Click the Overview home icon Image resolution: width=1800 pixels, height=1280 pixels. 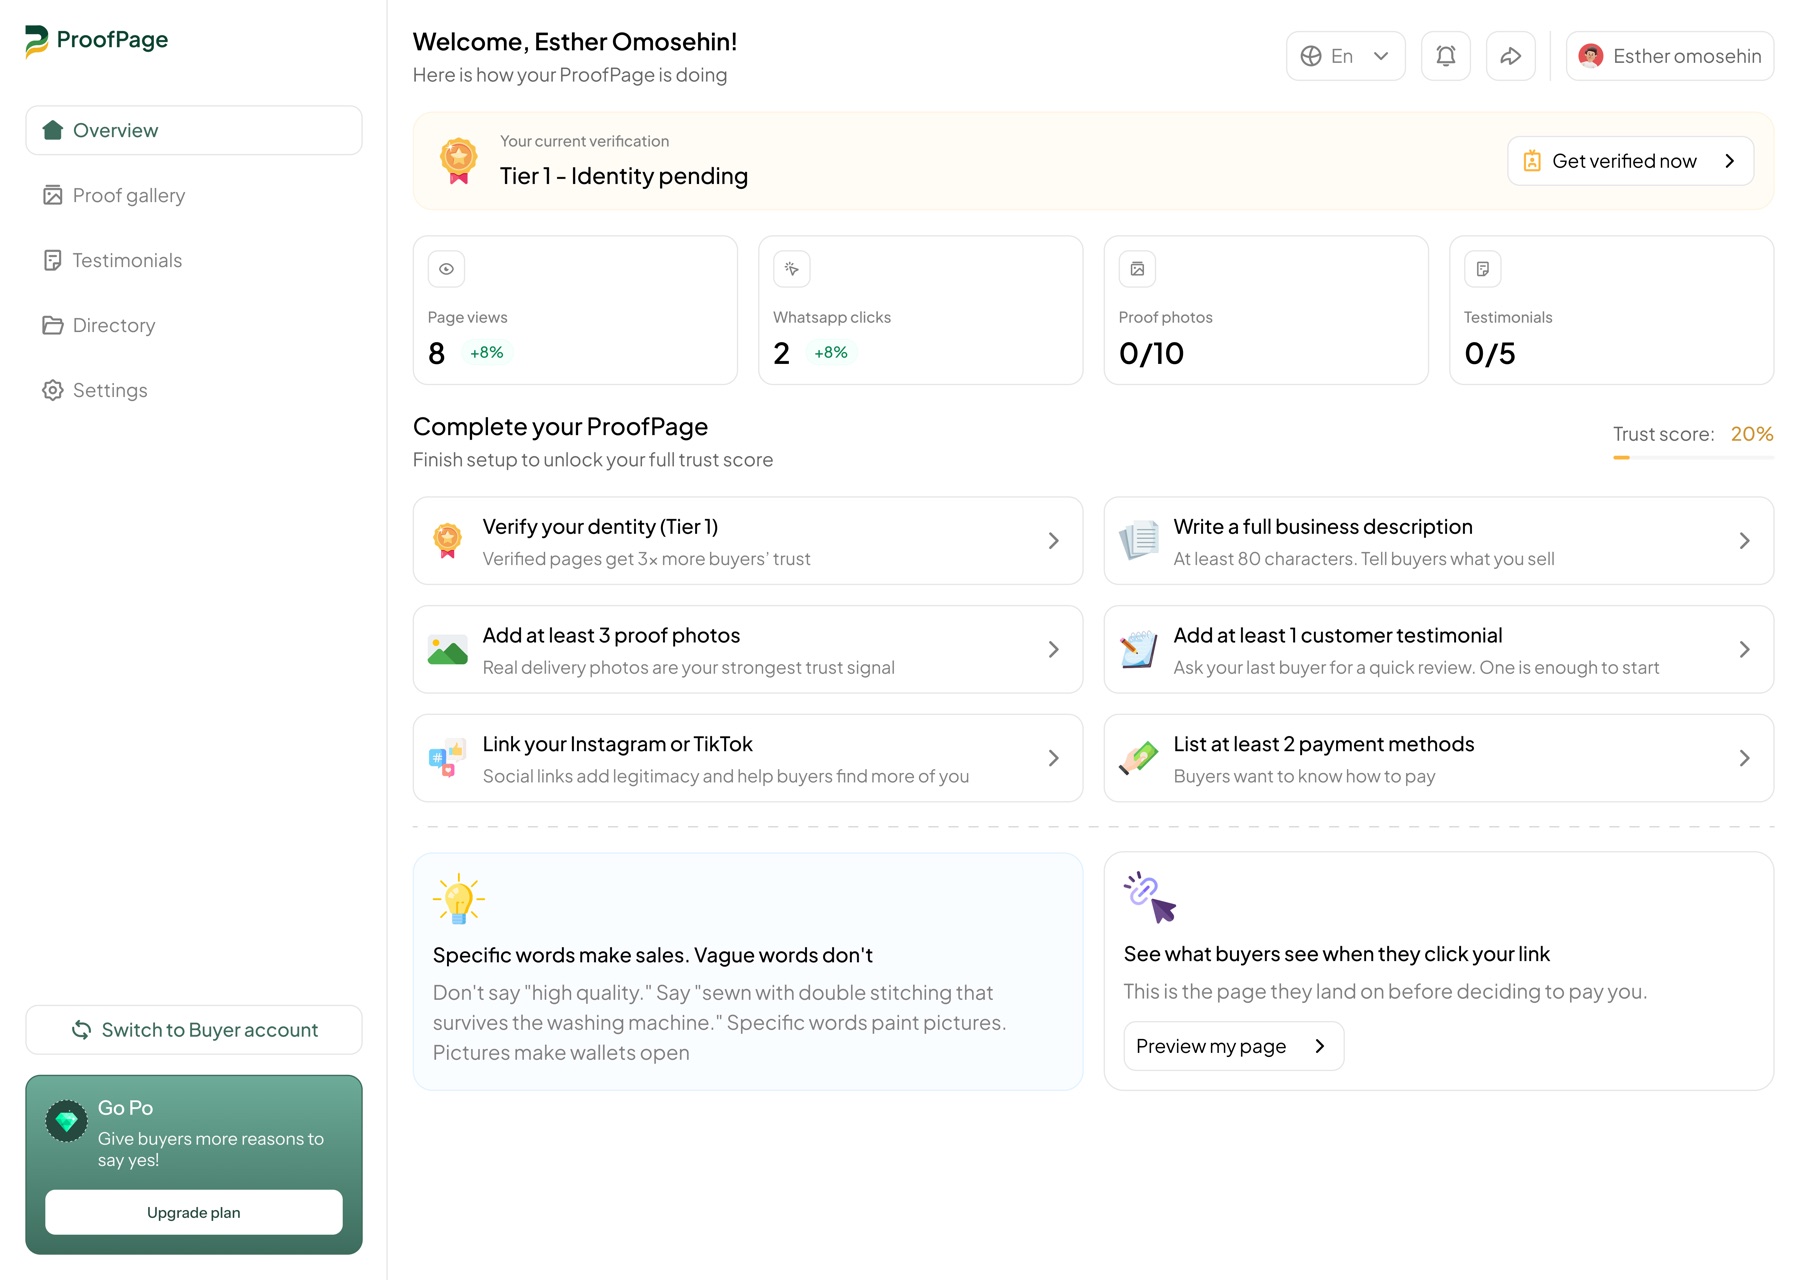53,130
